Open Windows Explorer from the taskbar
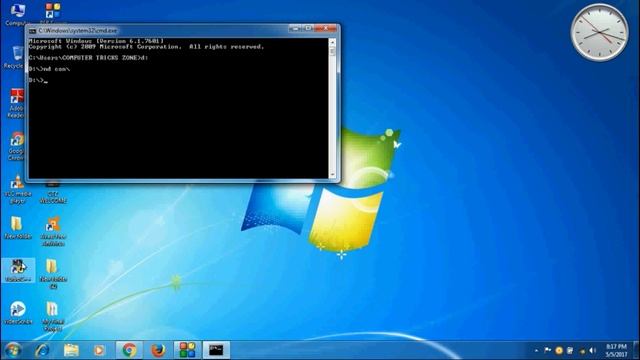The image size is (640, 360). (71, 350)
